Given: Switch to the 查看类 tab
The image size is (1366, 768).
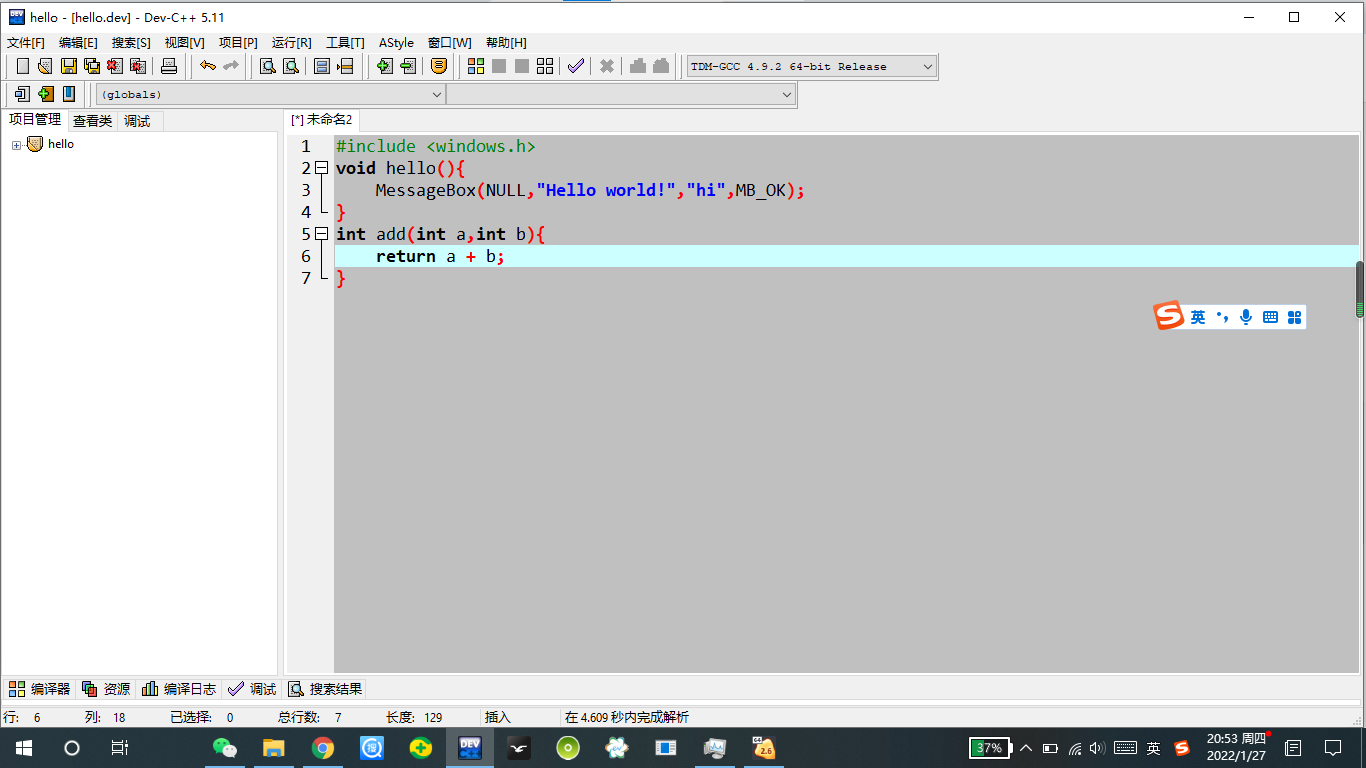Looking at the screenshot, I should point(92,120).
